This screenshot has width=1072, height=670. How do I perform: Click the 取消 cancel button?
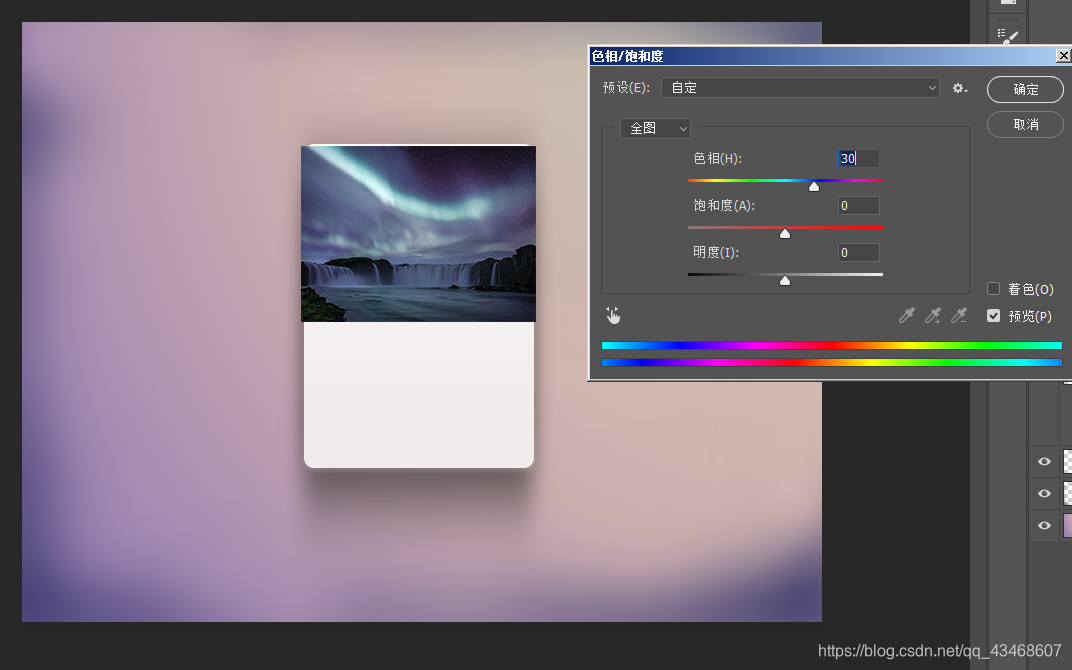point(1024,124)
